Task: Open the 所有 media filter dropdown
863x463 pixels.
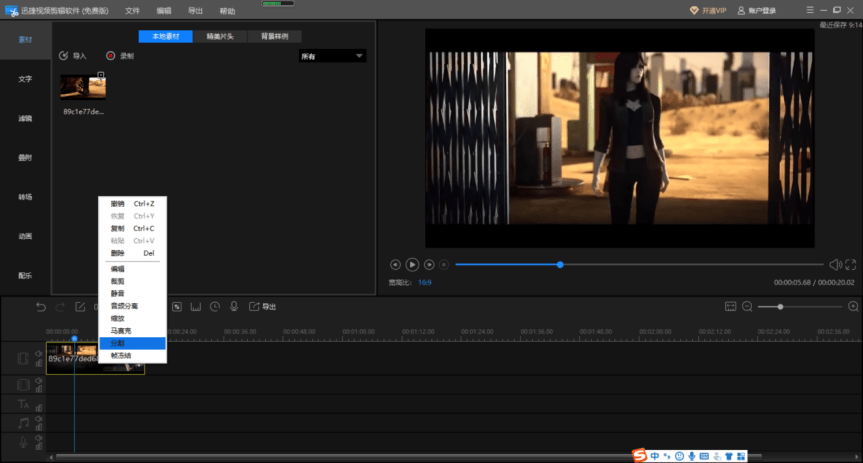Action: click(x=332, y=56)
